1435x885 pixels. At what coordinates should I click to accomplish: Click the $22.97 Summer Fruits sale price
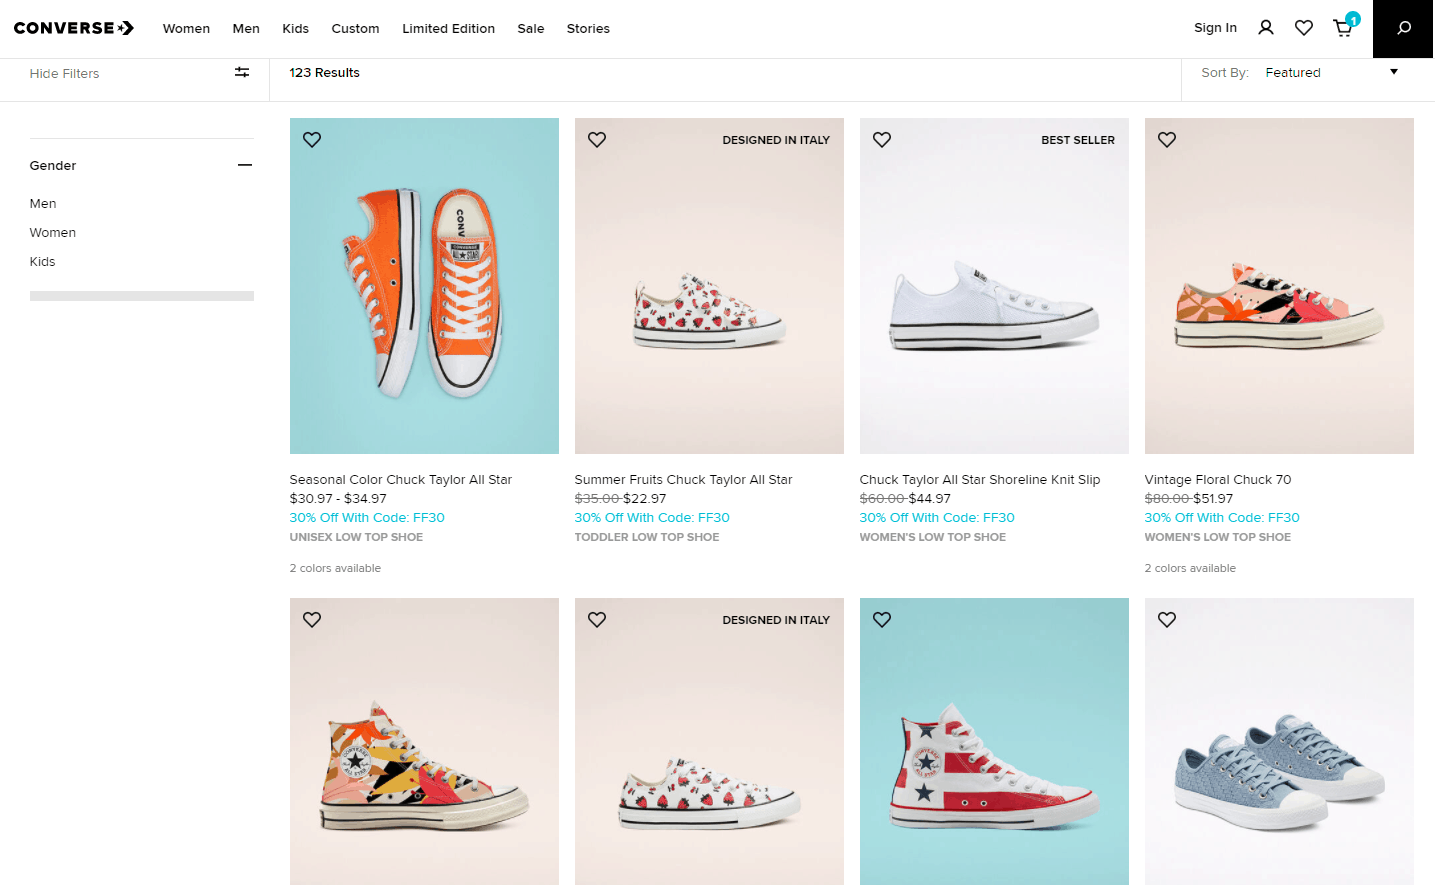[x=645, y=499]
